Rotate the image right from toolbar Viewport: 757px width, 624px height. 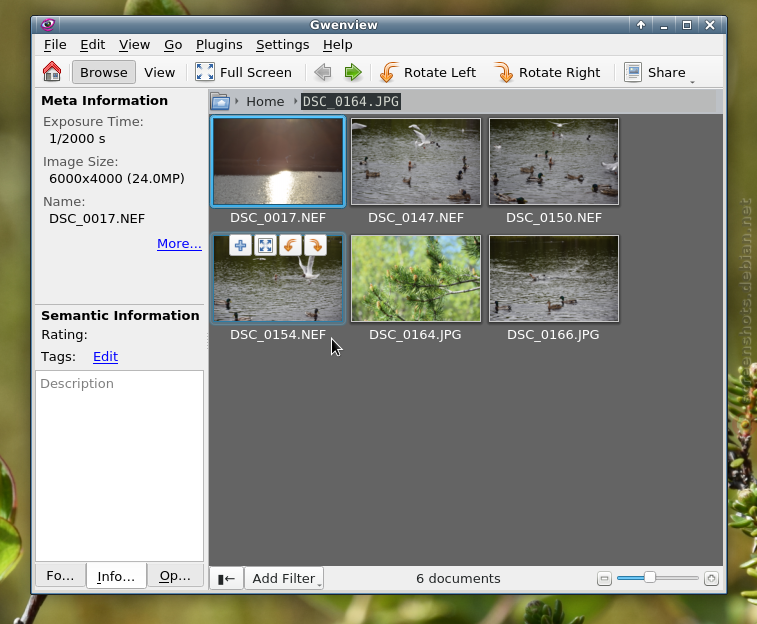click(547, 72)
